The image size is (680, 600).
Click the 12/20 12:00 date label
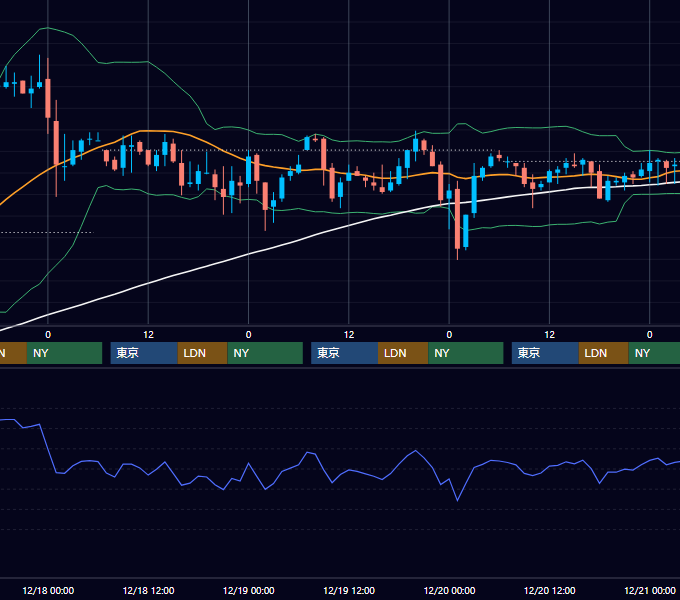(x=549, y=590)
